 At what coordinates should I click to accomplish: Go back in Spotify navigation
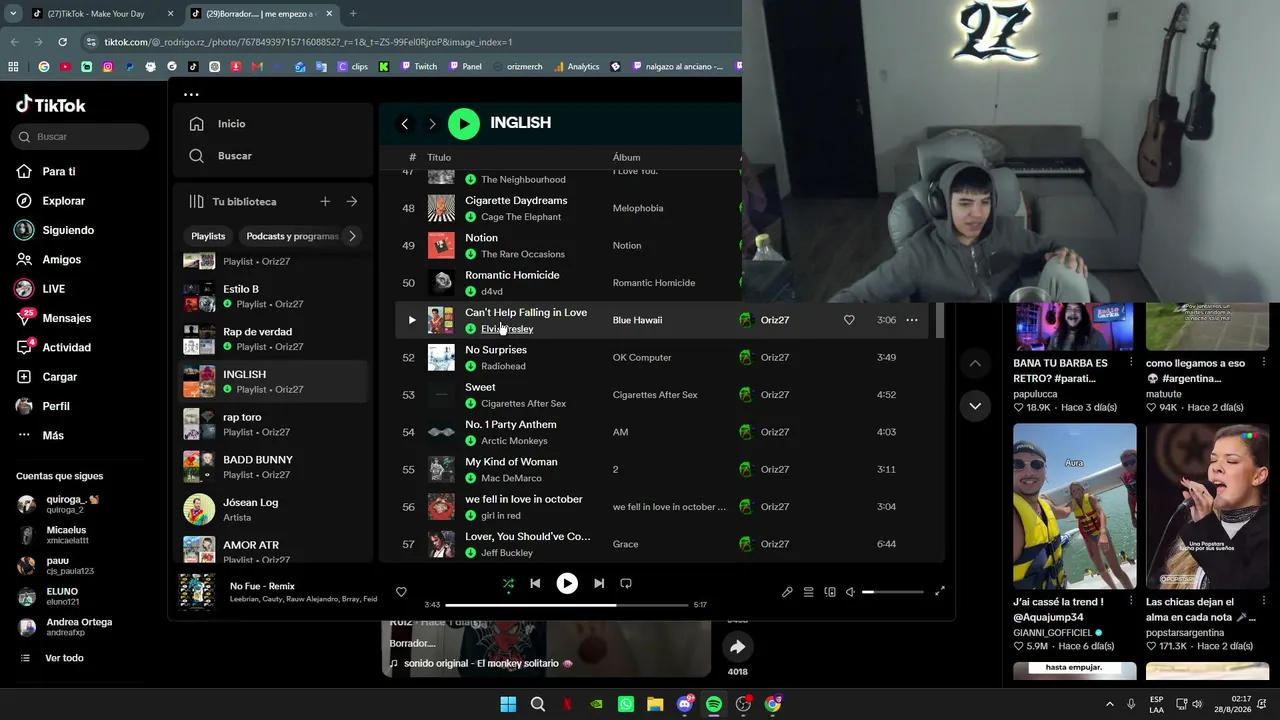[x=405, y=124]
